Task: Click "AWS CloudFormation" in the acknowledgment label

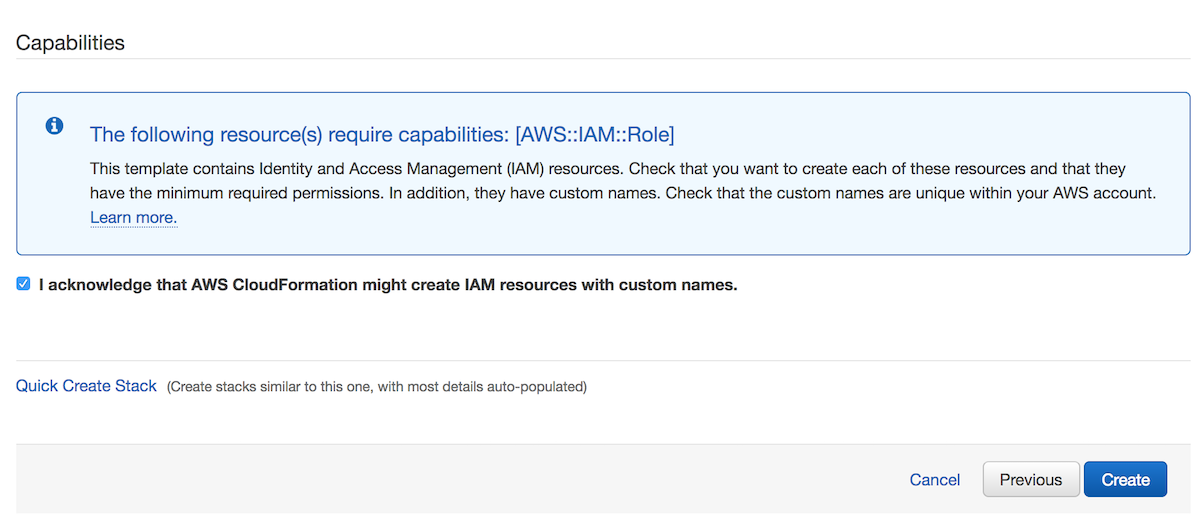Action: (276, 285)
